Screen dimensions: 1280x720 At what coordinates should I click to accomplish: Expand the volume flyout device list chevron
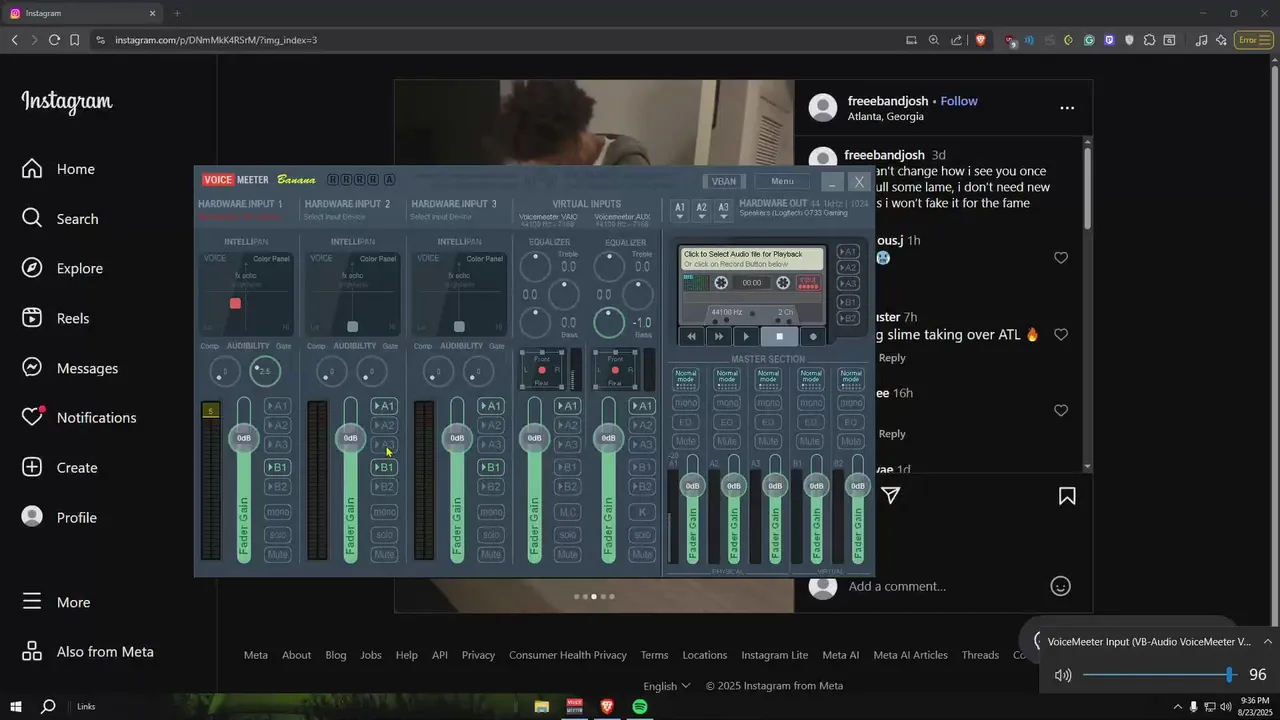tap(1267, 641)
